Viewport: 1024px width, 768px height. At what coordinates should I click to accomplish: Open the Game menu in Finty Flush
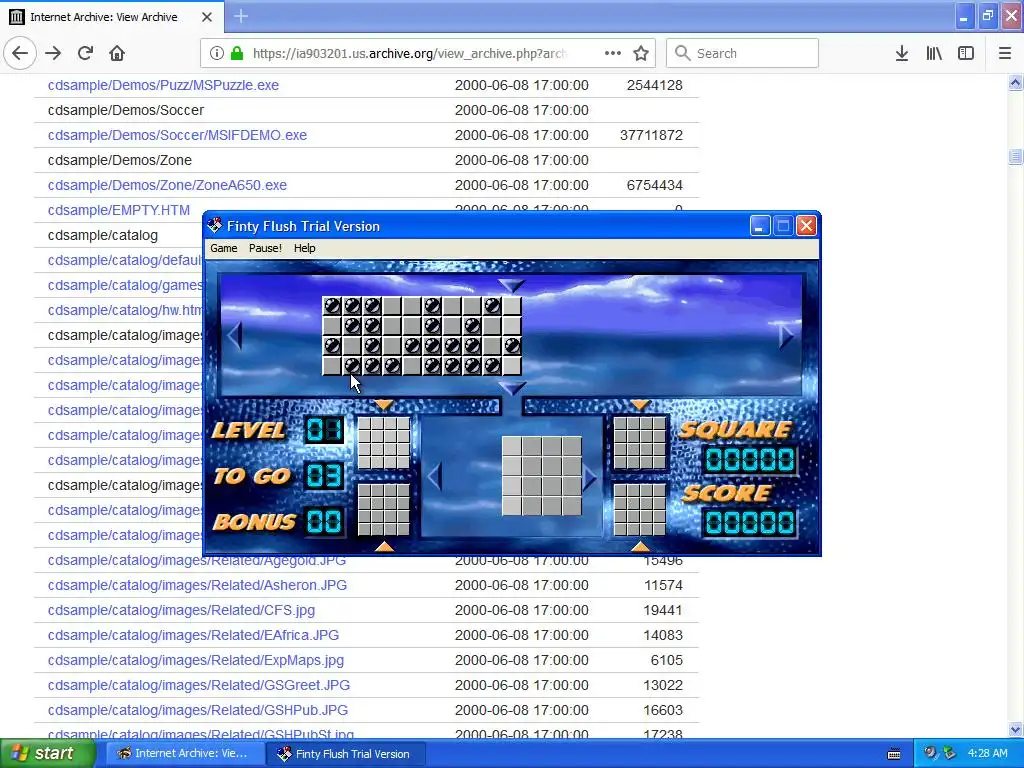(x=223, y=248)
